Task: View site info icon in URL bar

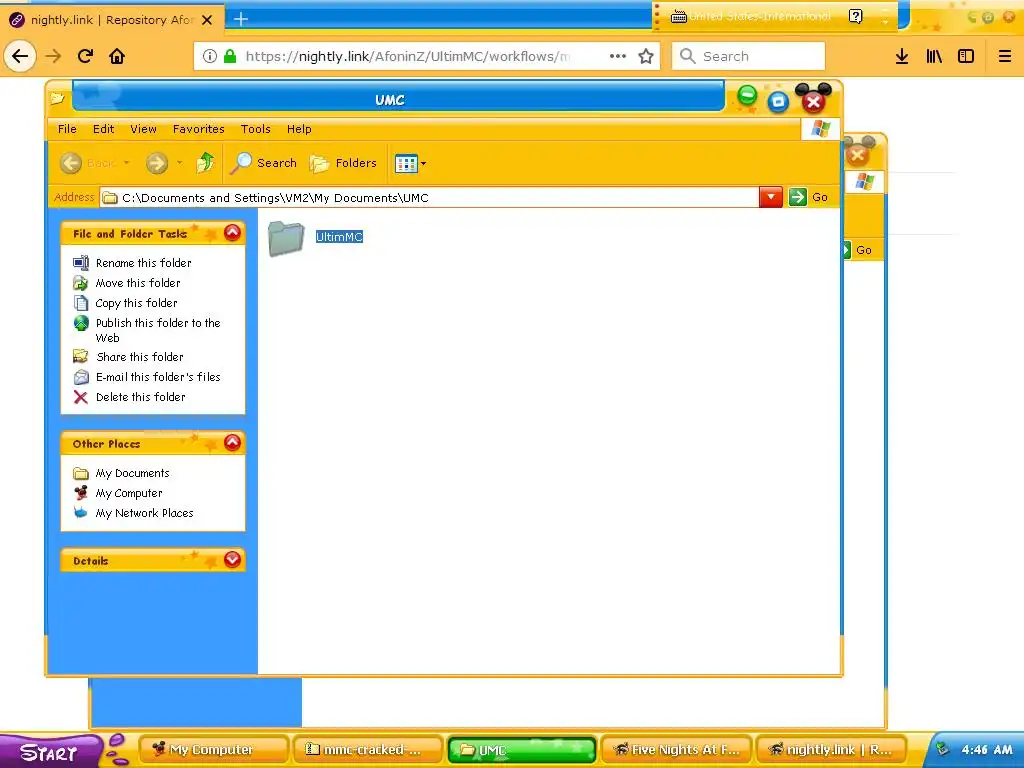Action: click(210, 56)
